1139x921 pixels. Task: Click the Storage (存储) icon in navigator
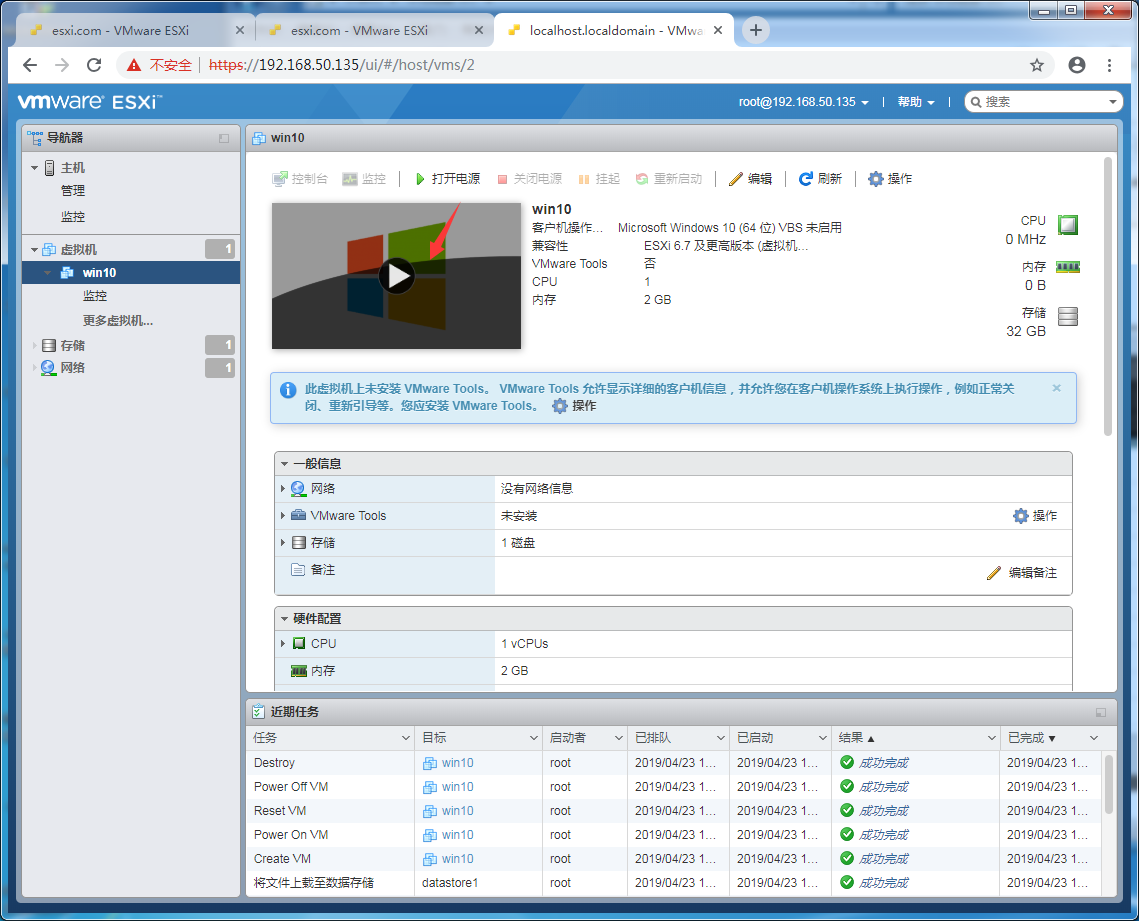point(49,346)
